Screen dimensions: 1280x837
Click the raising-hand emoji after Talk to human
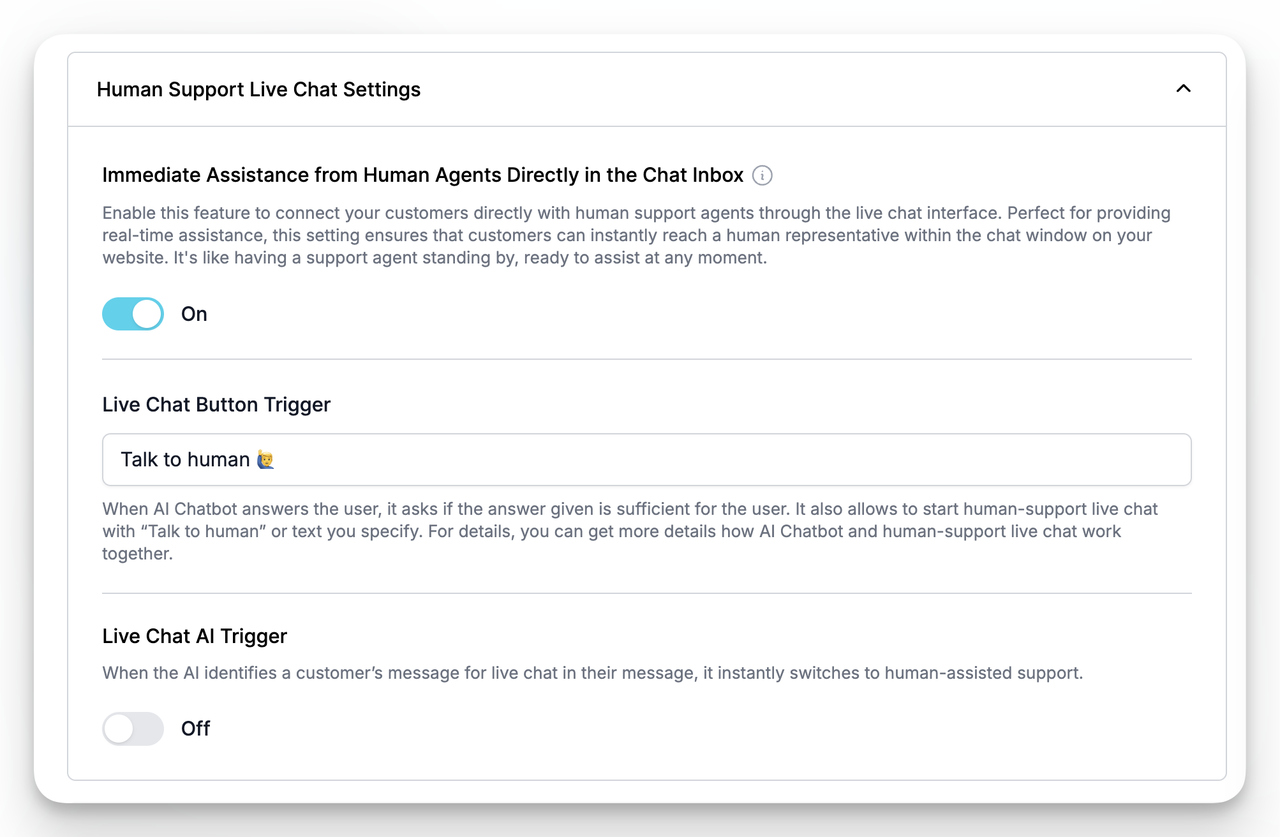pyautogui.click(x=263, y=459)
